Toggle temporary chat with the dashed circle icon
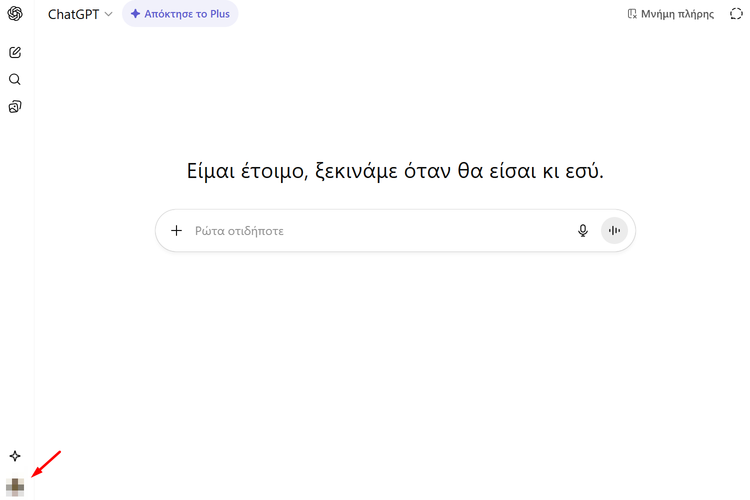The height and width of the screenshot is (500, 750). click(735, 14)
